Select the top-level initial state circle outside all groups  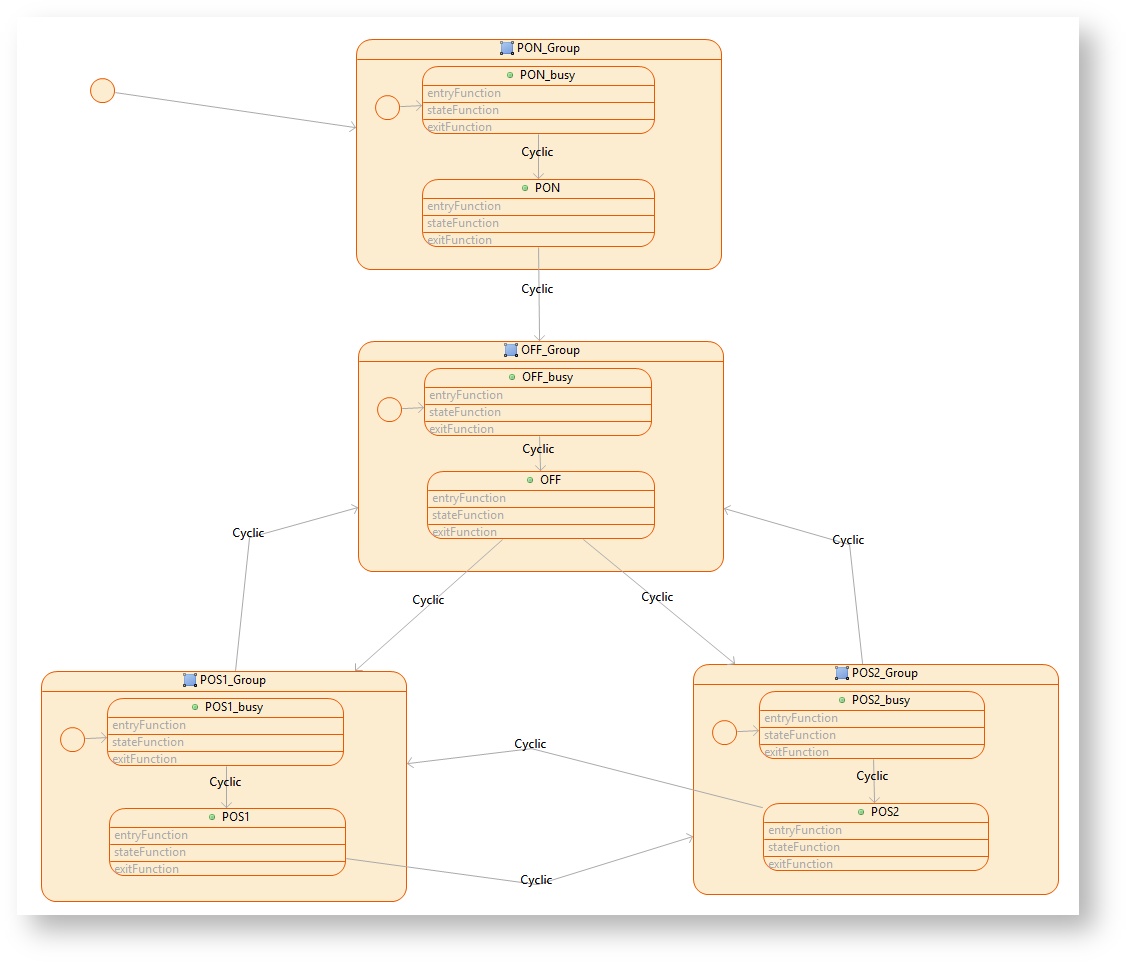[x=102, y=91]
